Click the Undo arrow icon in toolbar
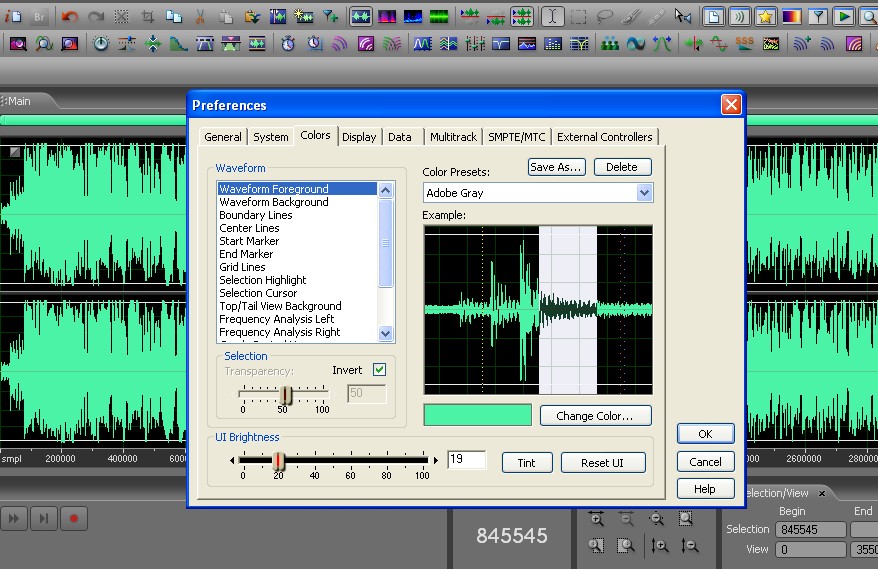The width and height of the screenshot is (878, 569). coord(69,17)
